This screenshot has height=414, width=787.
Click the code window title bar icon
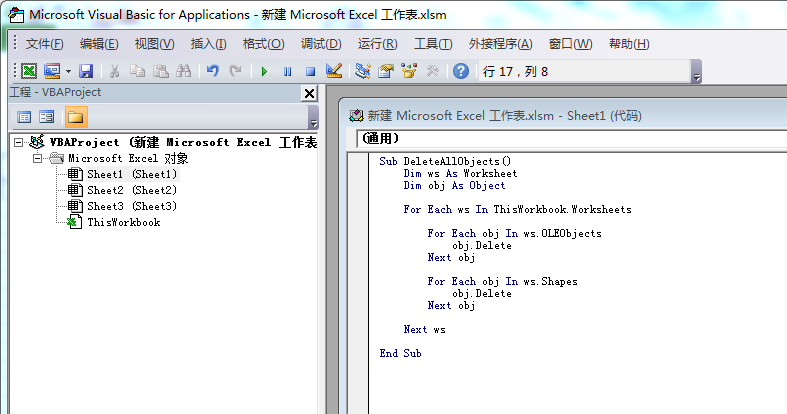pos(356,116)
